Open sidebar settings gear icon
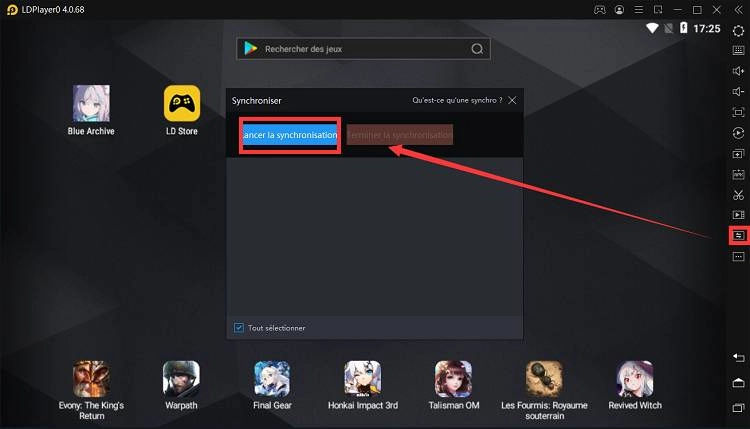Image resolution: width=750 pixels, height=429 pixels. pyautogui.click(x=739, y=31)
